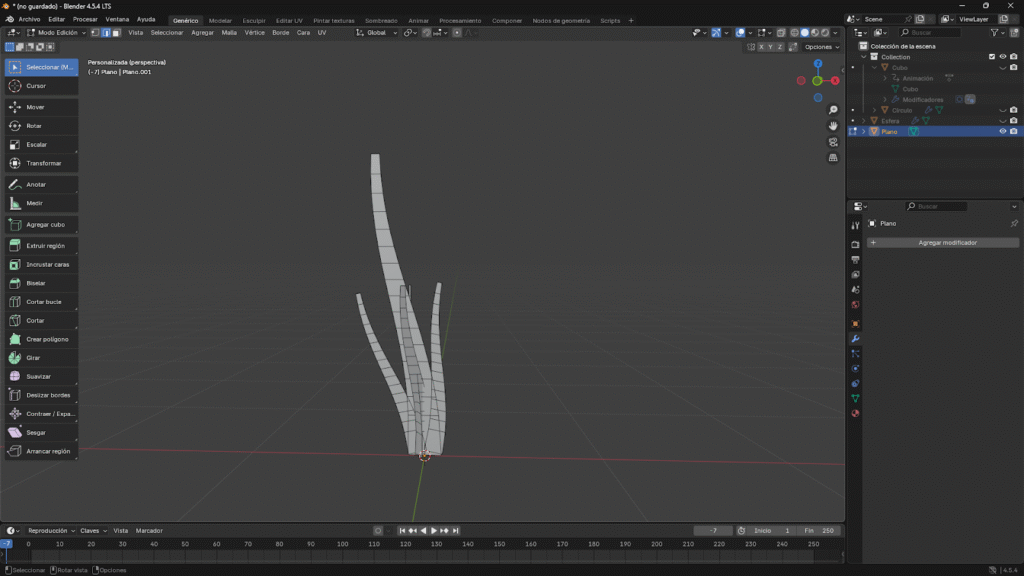Click Agregar modificador button
The image size is (1024, 576).
tap(943, 243)
